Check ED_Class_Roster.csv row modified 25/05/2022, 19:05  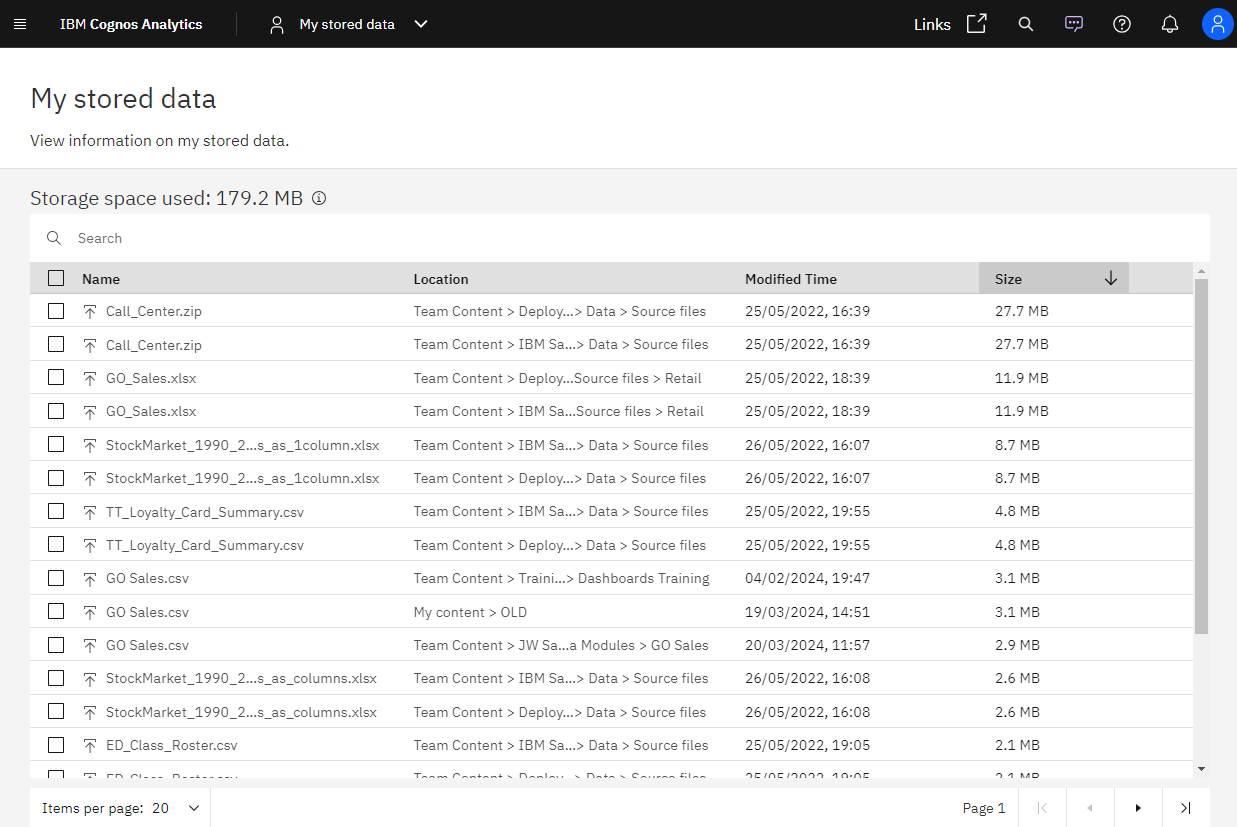pos(56,745)
